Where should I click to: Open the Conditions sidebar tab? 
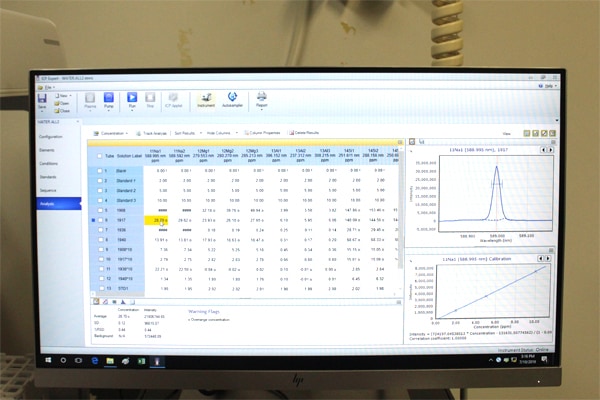(x=50, y=162)
